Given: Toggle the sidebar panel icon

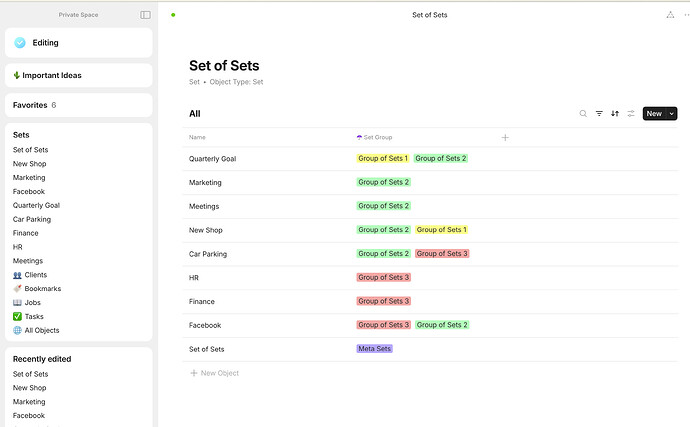Looking at the screenshot, I should tap(145, 15).
